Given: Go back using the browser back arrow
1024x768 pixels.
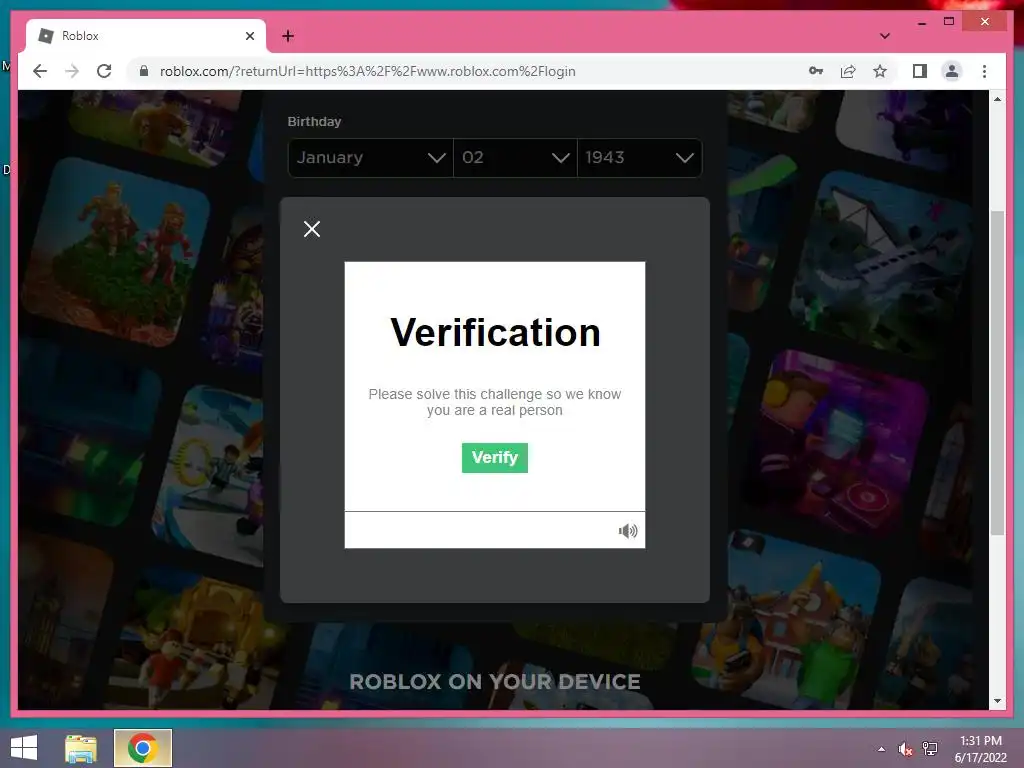Looking at the screenshot, I should click(x=40, y=71).
